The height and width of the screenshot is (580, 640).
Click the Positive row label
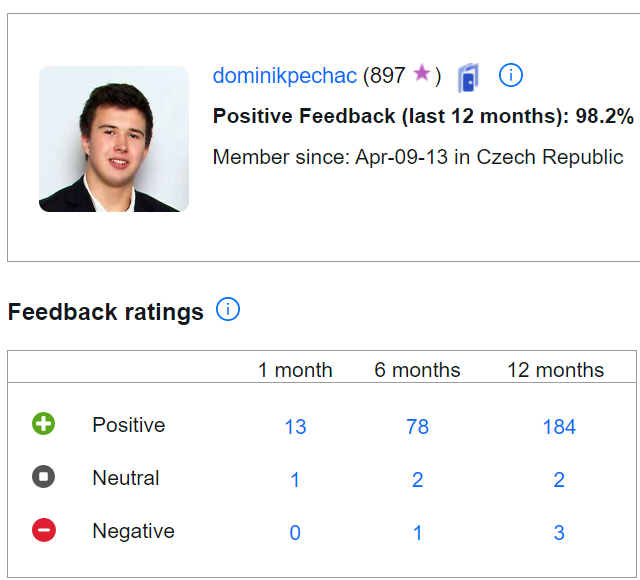(x=128, y=425)
